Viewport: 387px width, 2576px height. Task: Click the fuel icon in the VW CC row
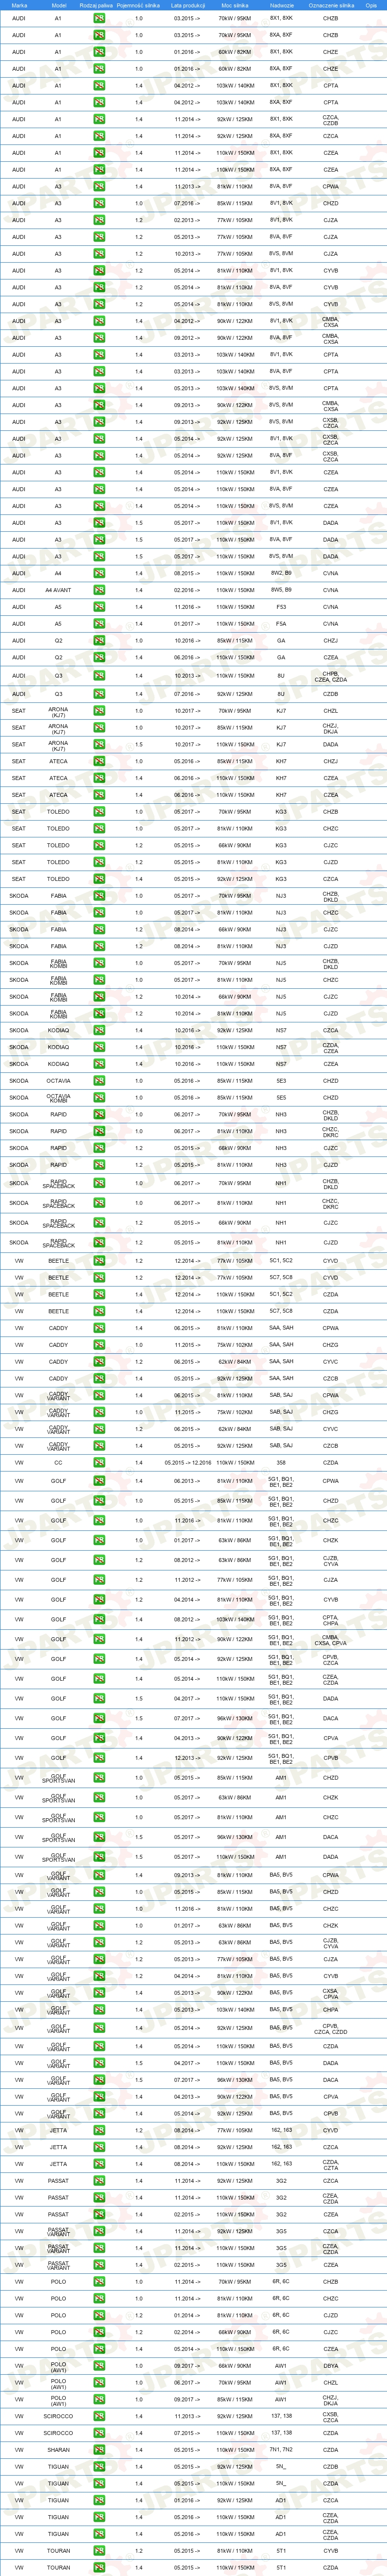(99, 1462)
